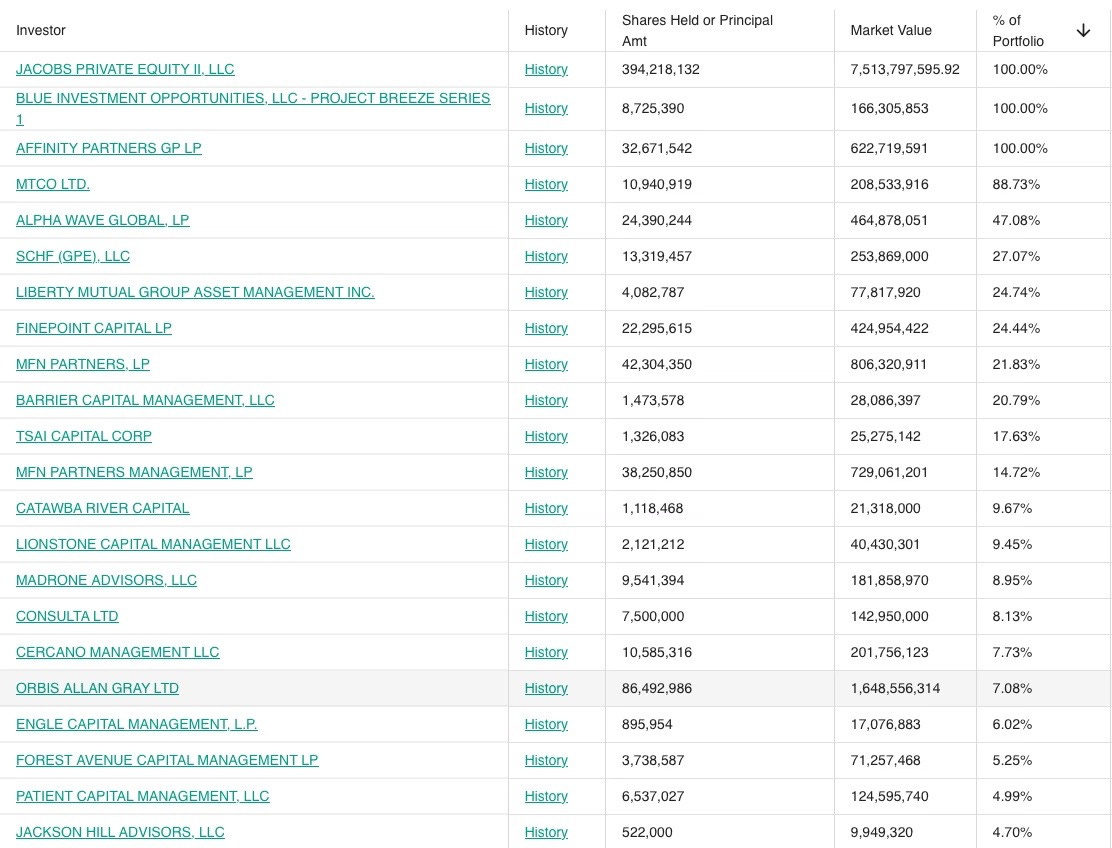The image size is (1112, 848).
Task: View History for Alpha Wave Global
Action: tap(546, 221)
